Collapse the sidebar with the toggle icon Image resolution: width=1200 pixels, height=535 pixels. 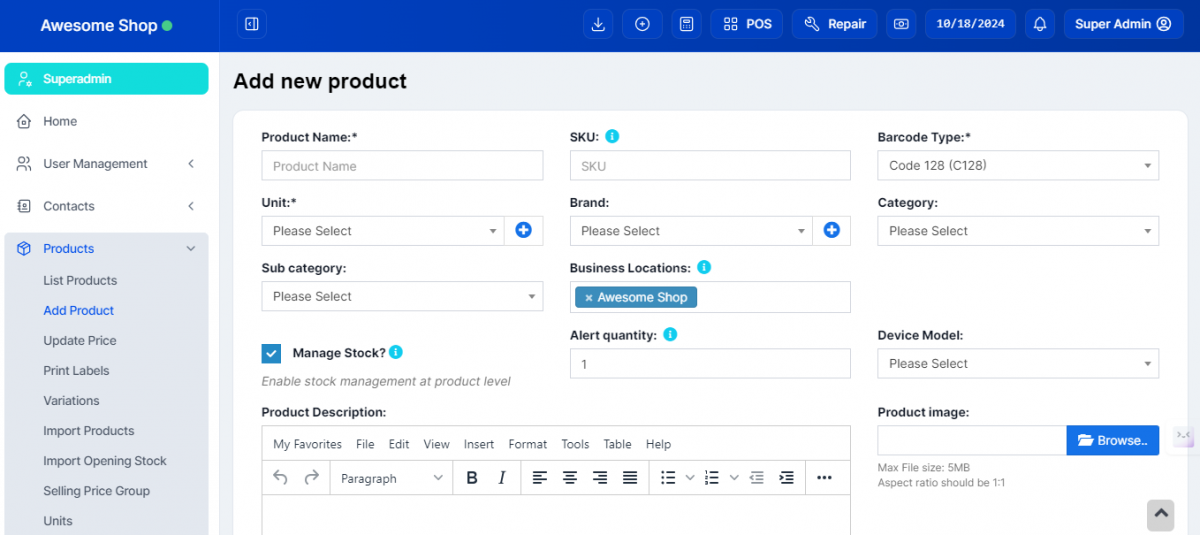click(x=252, y=24)
